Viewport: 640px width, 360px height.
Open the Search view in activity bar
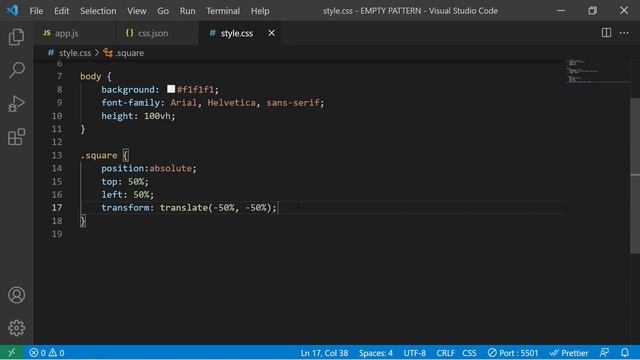pyautogui.click(x=16, y=70)
